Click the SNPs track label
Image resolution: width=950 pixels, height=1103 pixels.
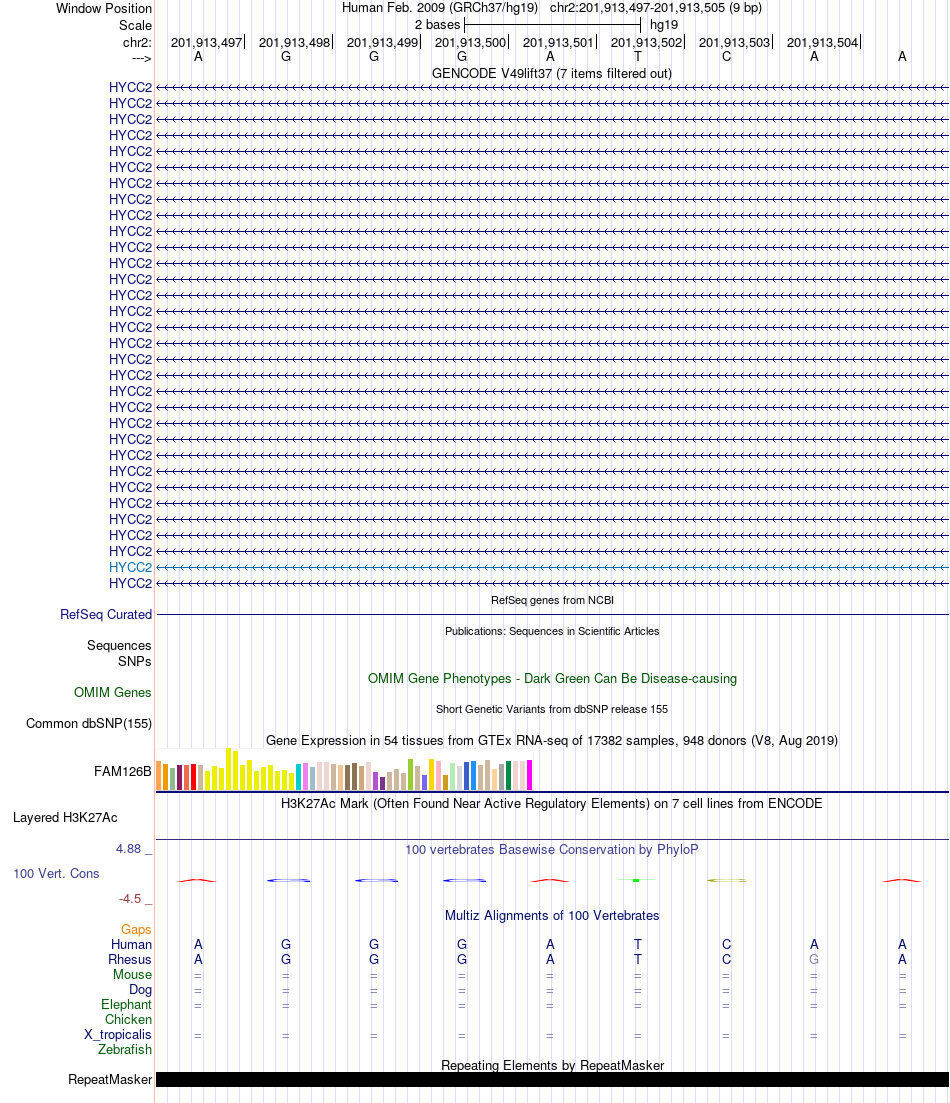pos(134,661)
